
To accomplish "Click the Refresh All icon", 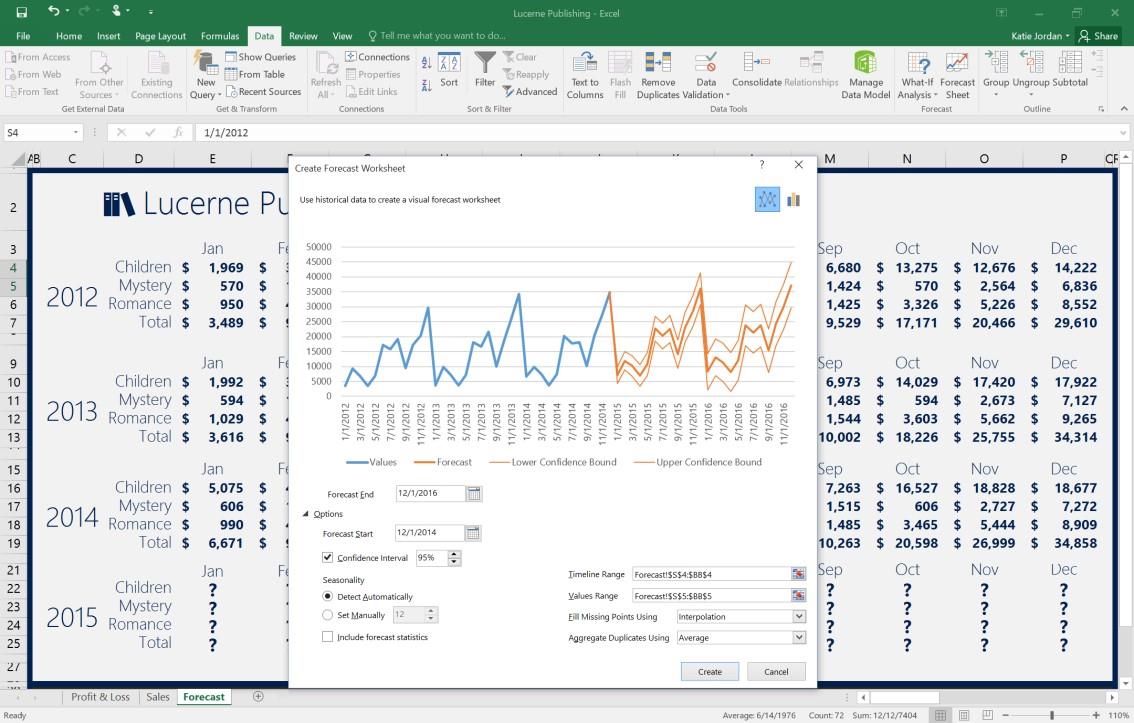I will [325, 75].
